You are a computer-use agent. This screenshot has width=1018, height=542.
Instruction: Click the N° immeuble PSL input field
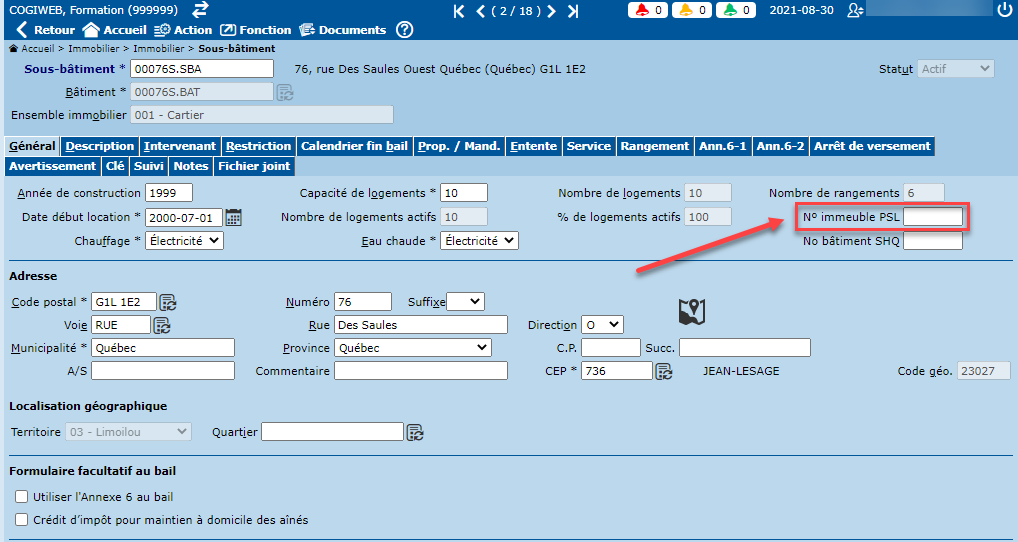(932, 217)
